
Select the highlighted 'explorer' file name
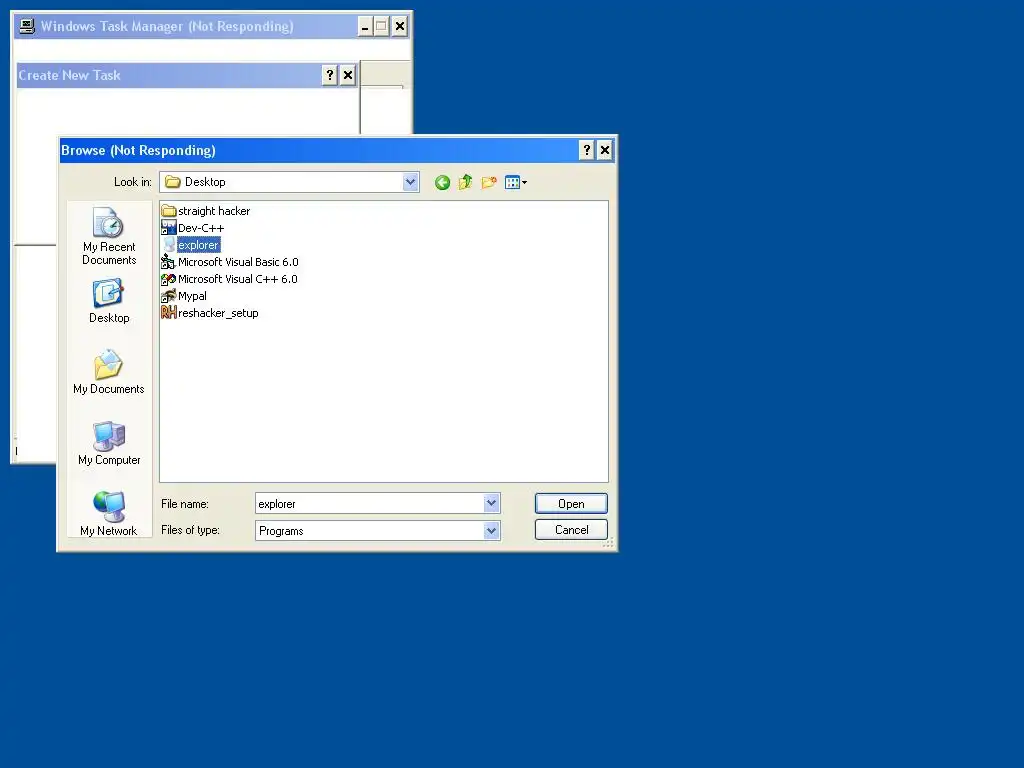[x=199, y=245]
